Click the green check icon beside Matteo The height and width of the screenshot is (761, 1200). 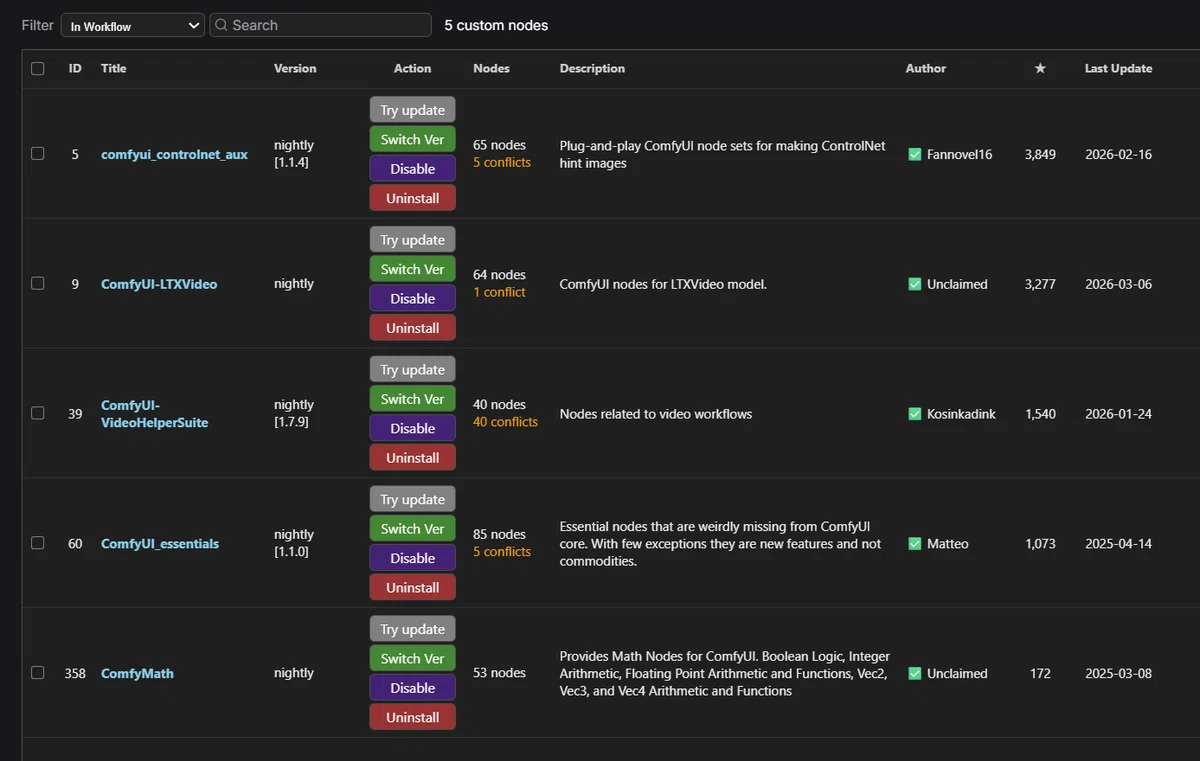(914, 544)
